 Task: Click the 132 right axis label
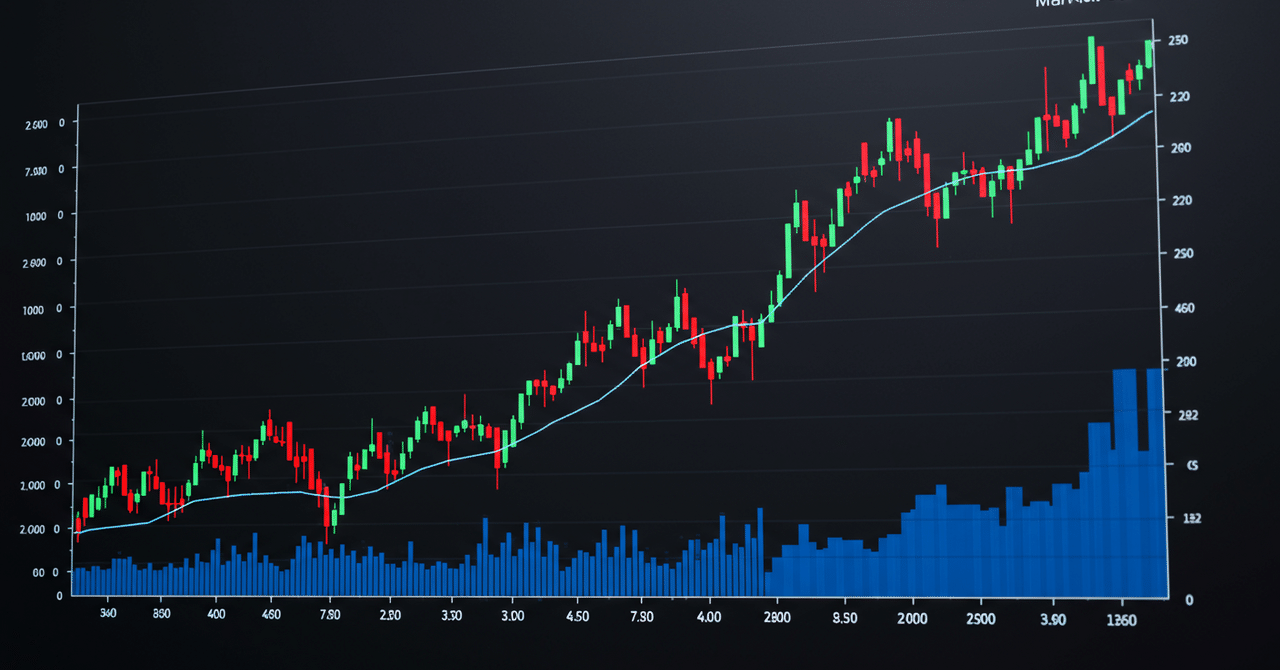click(x=1191, y=518)
